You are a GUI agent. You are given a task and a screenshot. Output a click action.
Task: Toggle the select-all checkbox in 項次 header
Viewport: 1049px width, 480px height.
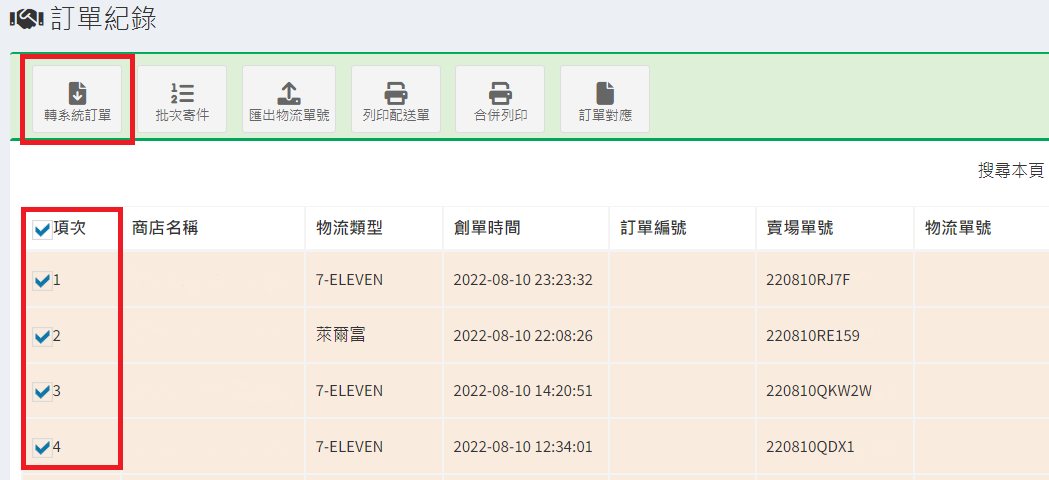click(x=43, y=231)
